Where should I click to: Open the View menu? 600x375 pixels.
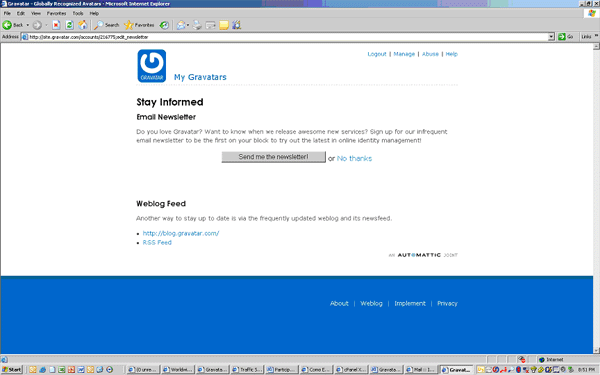[36, 13]
